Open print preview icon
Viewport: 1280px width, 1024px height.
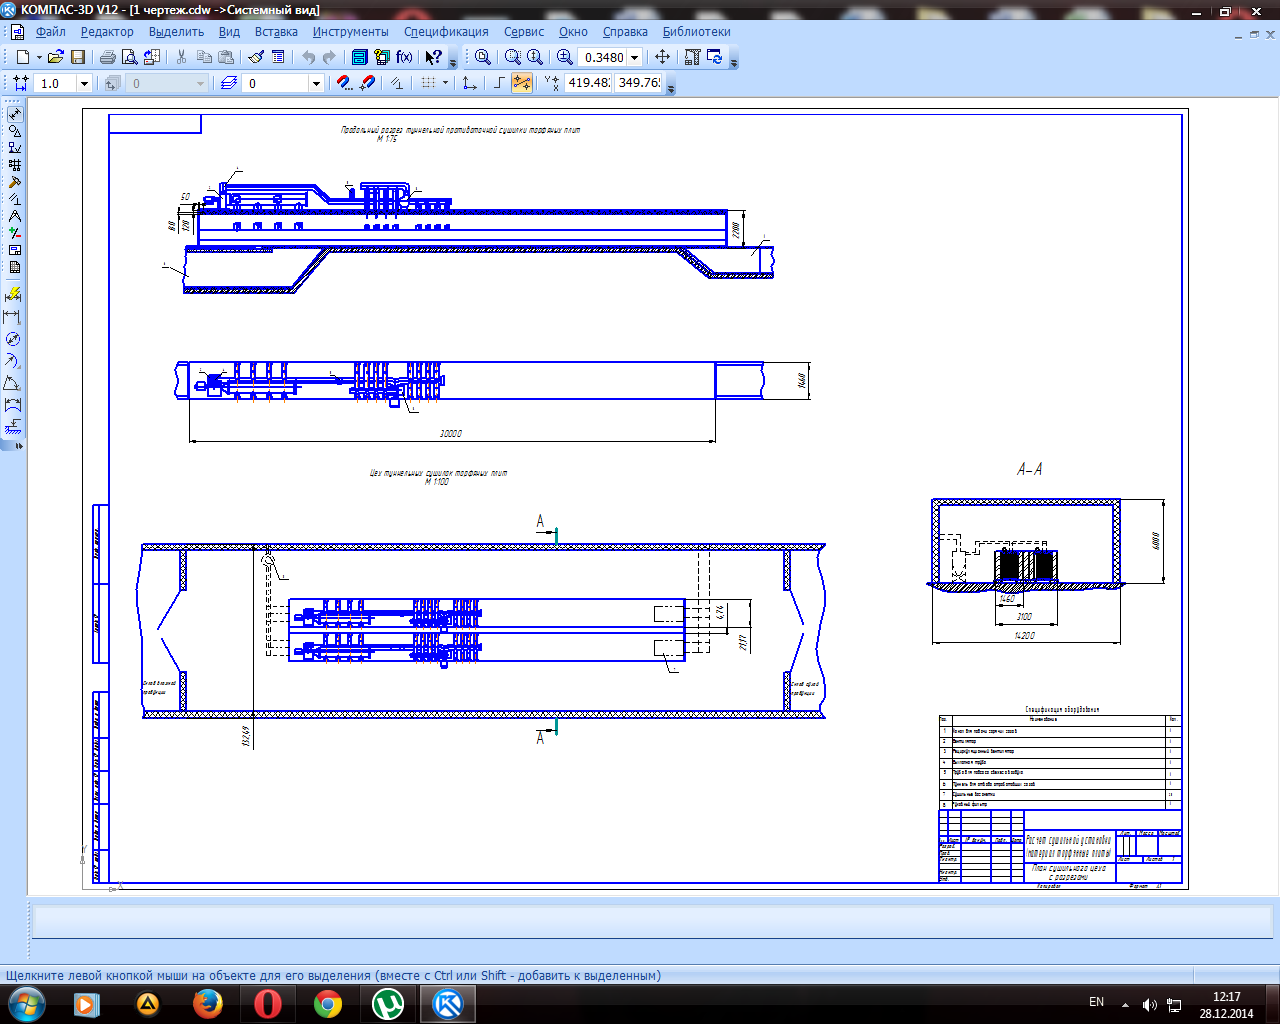130,57
